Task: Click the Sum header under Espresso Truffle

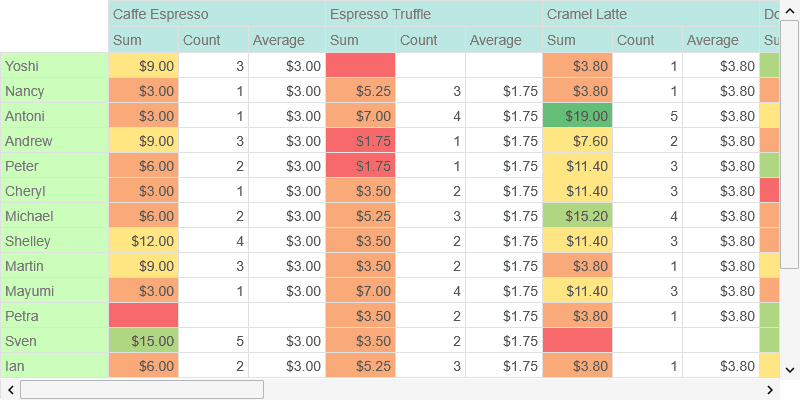Action: [x=360, y=40]
